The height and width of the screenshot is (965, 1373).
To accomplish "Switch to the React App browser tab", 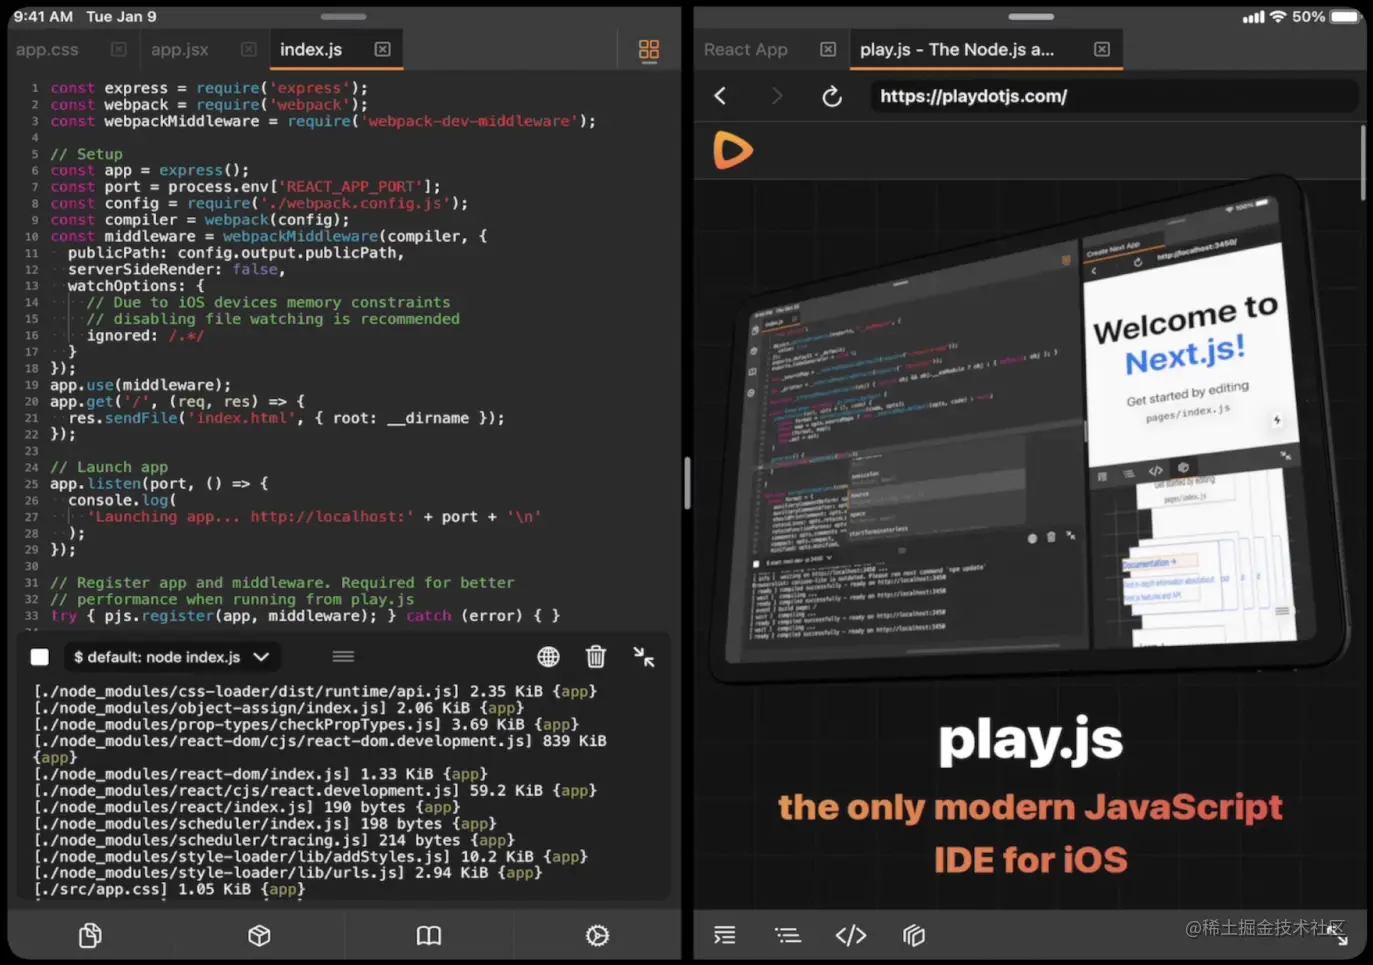I will (x=746, y=49).
